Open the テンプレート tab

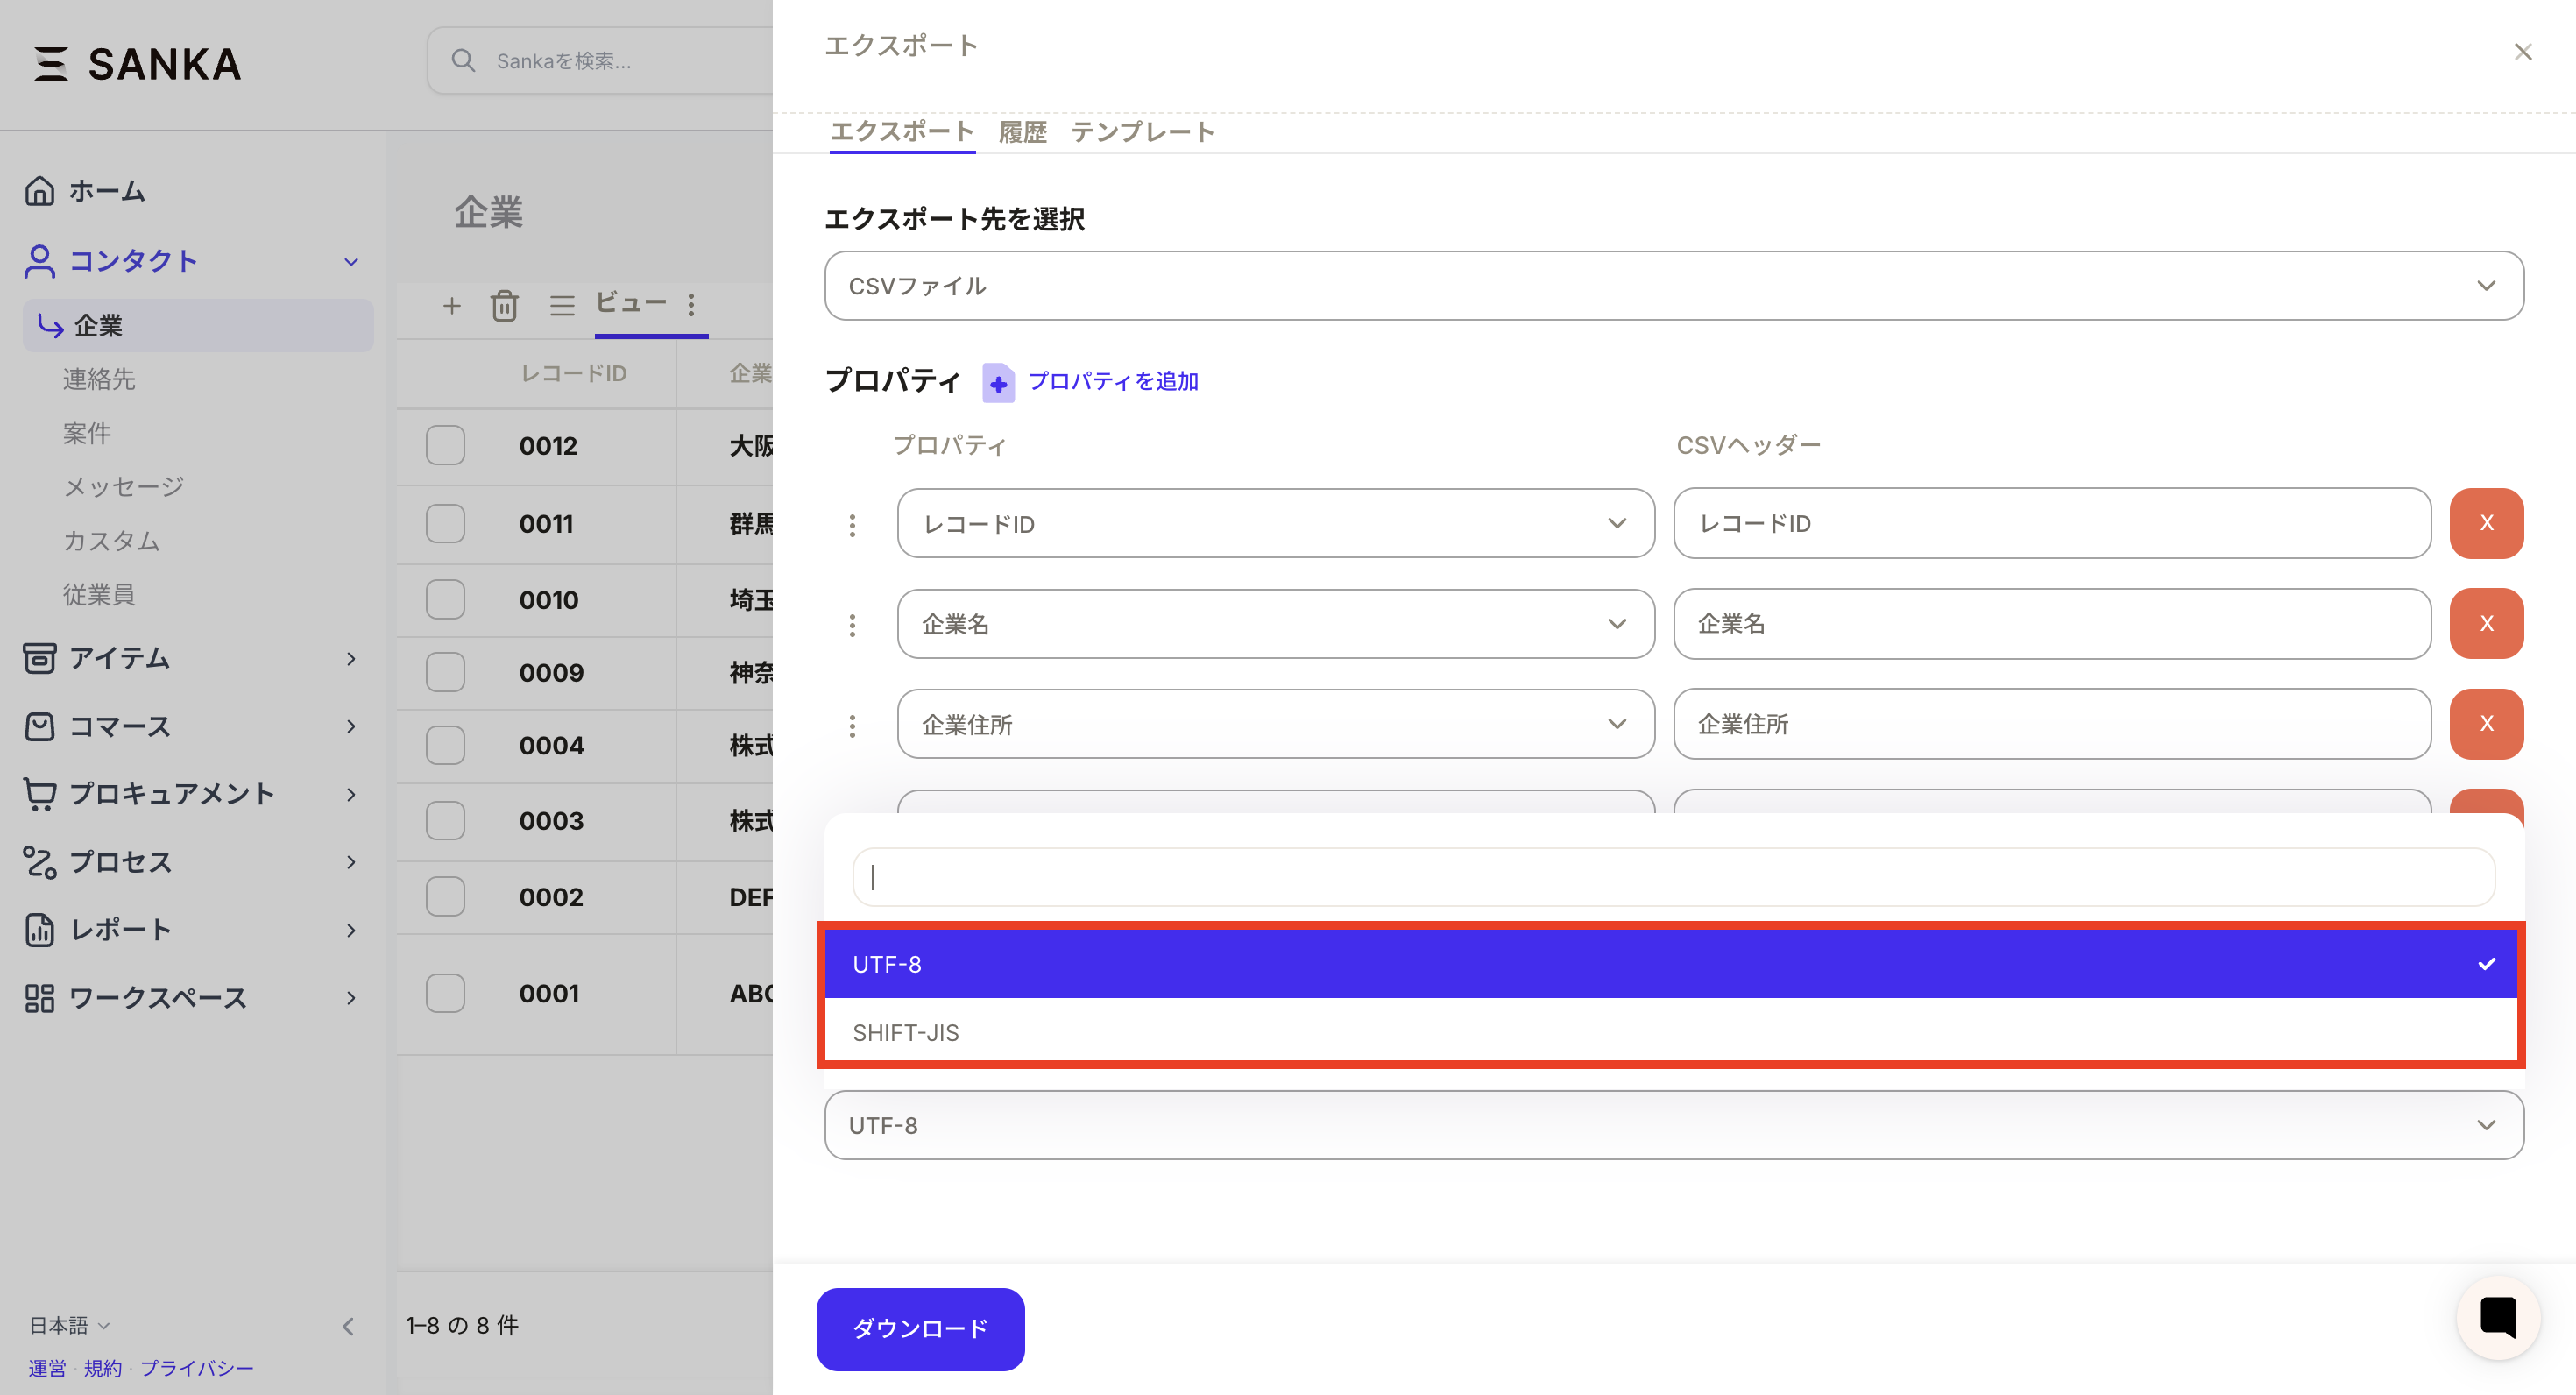point(1143,131)
